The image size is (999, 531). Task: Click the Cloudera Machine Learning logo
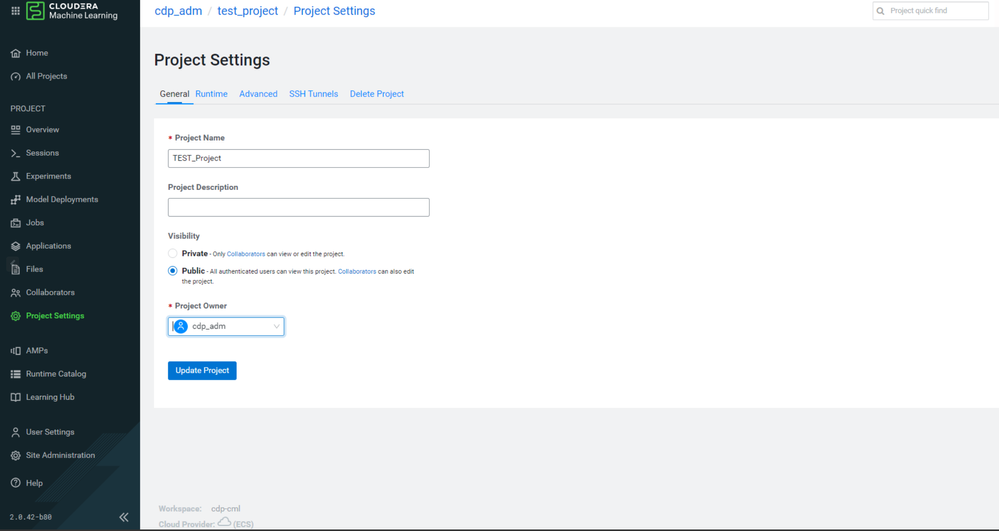tap(72, 11)
